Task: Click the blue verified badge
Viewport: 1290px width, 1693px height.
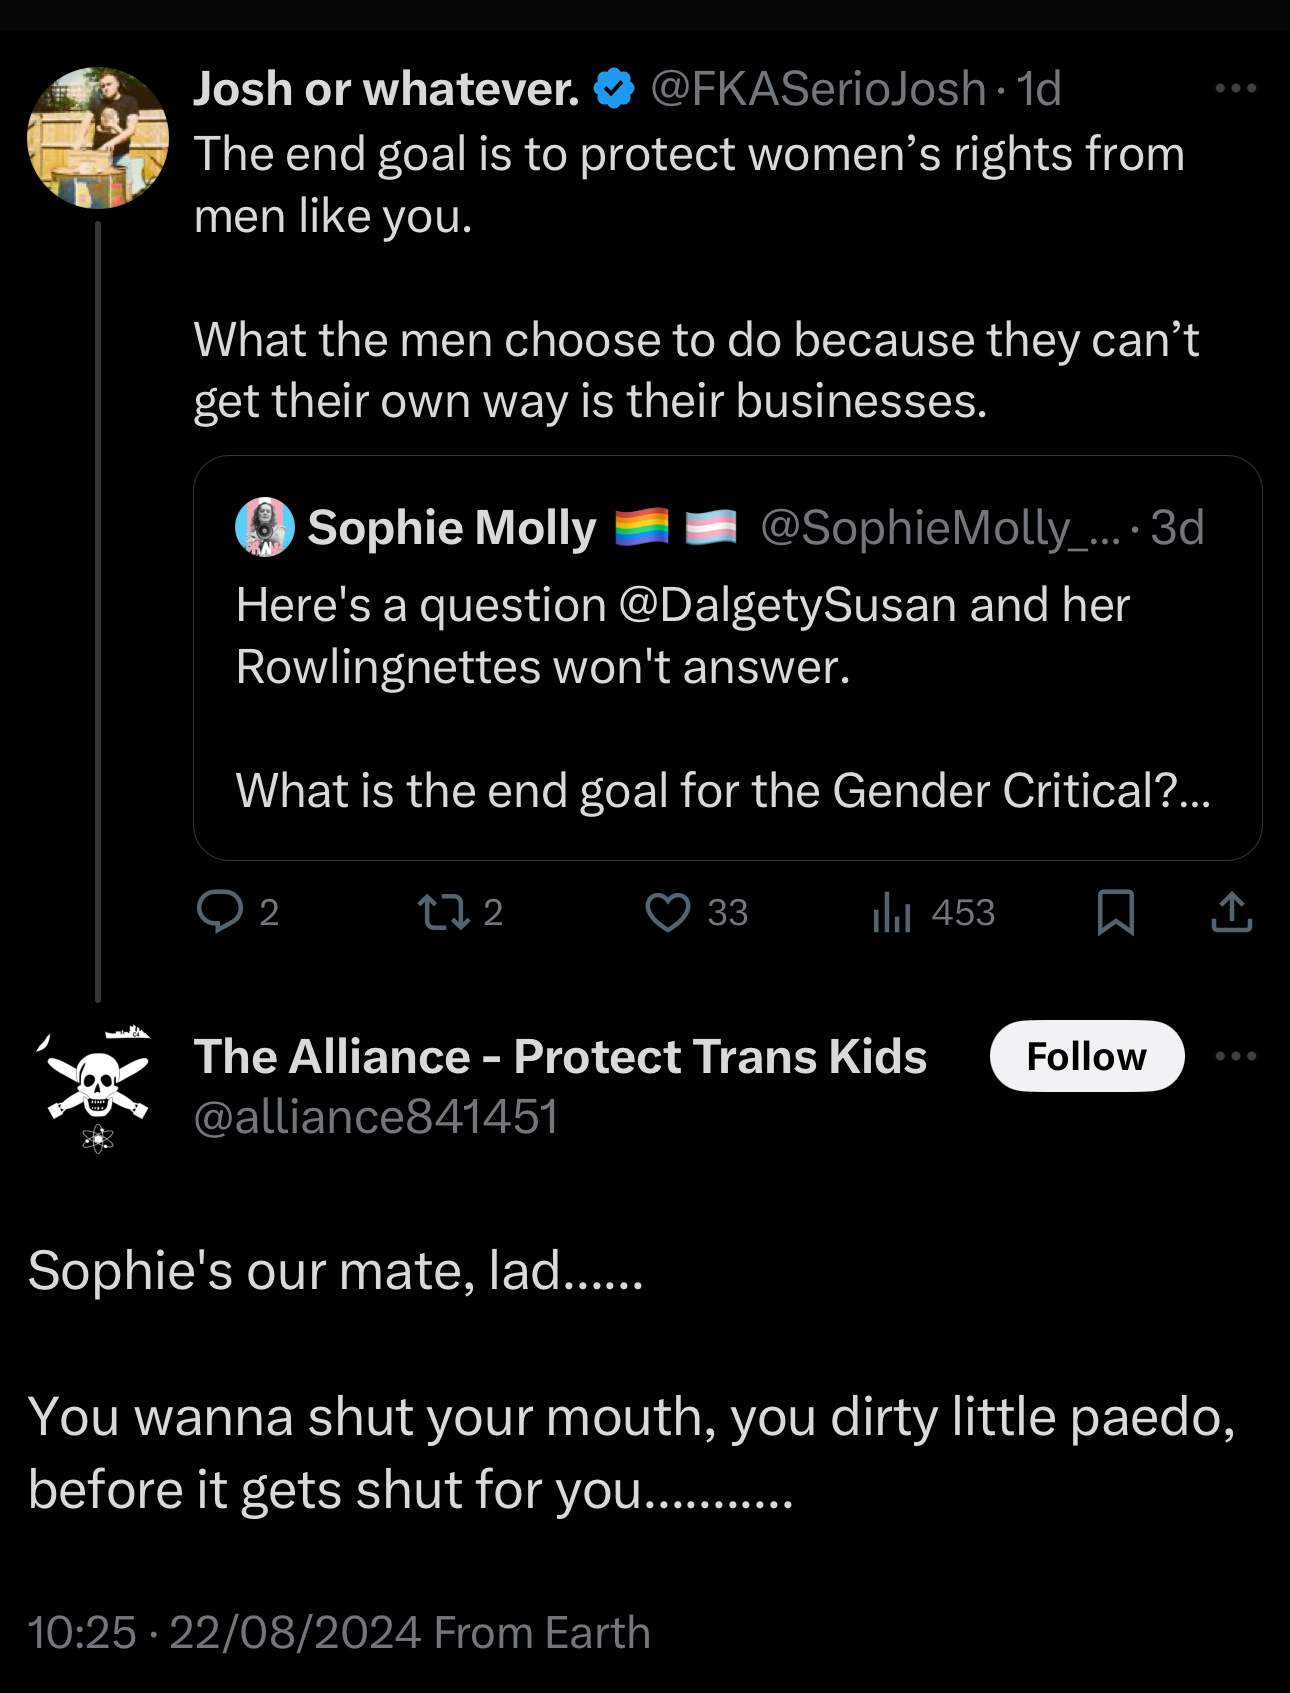Action: (614, 89)
